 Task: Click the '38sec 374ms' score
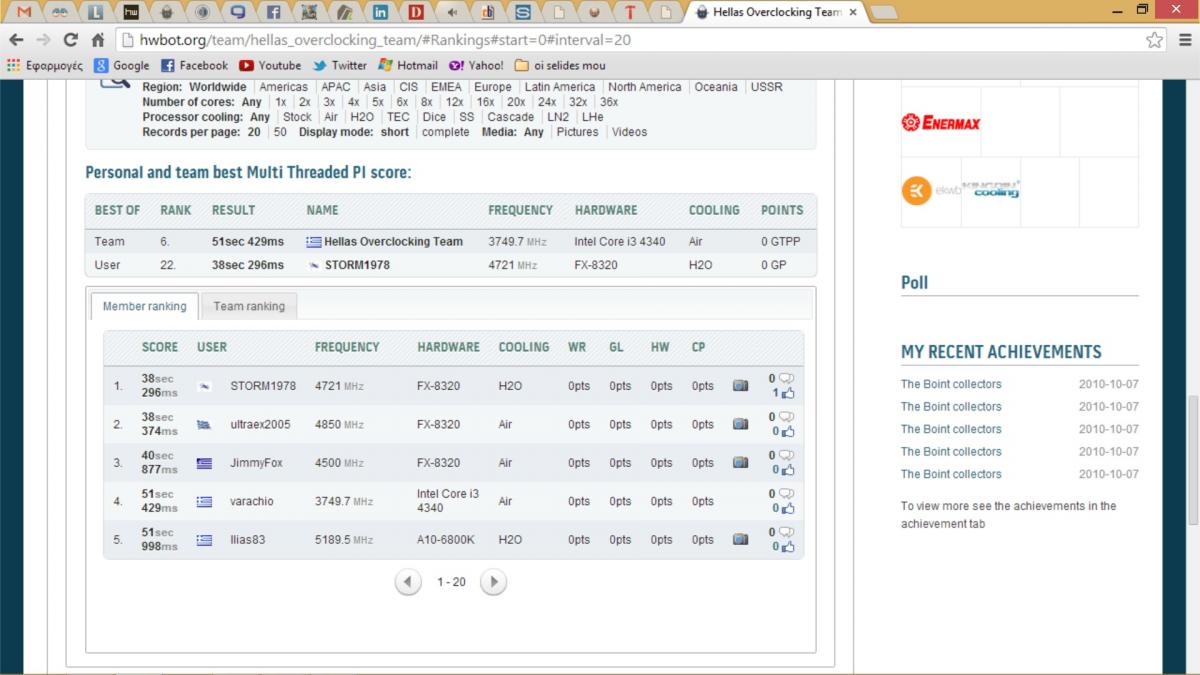tap(159, 424)
